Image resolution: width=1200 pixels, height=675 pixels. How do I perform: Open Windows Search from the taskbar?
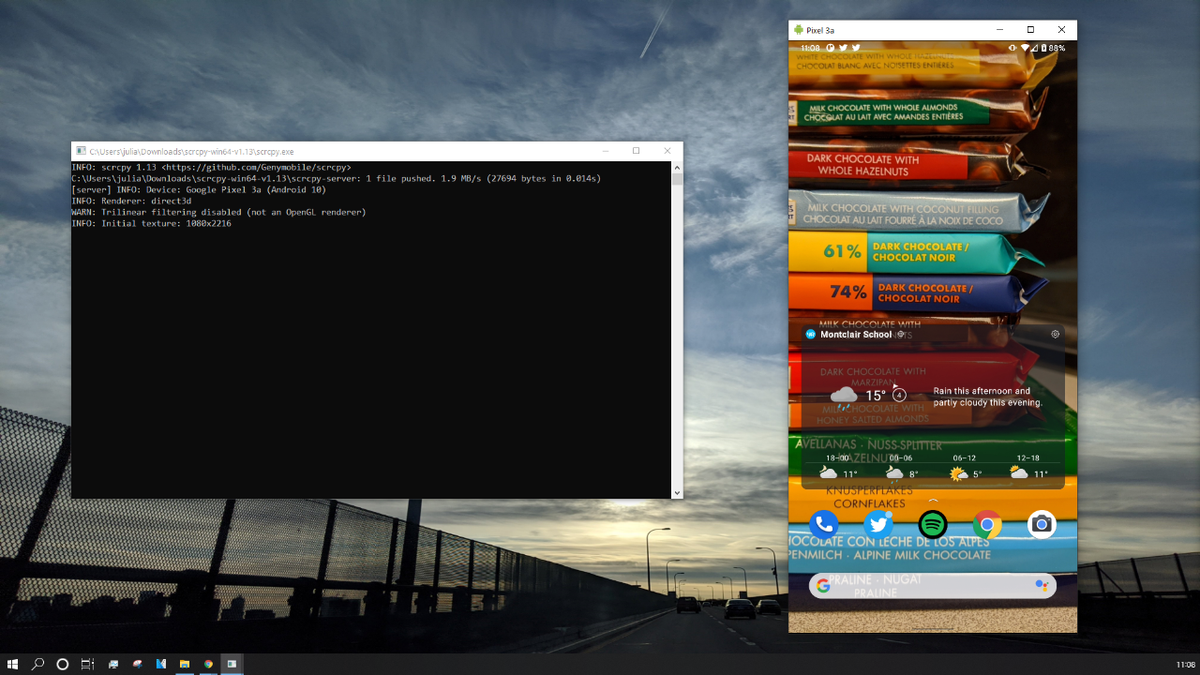pos(38,663)
